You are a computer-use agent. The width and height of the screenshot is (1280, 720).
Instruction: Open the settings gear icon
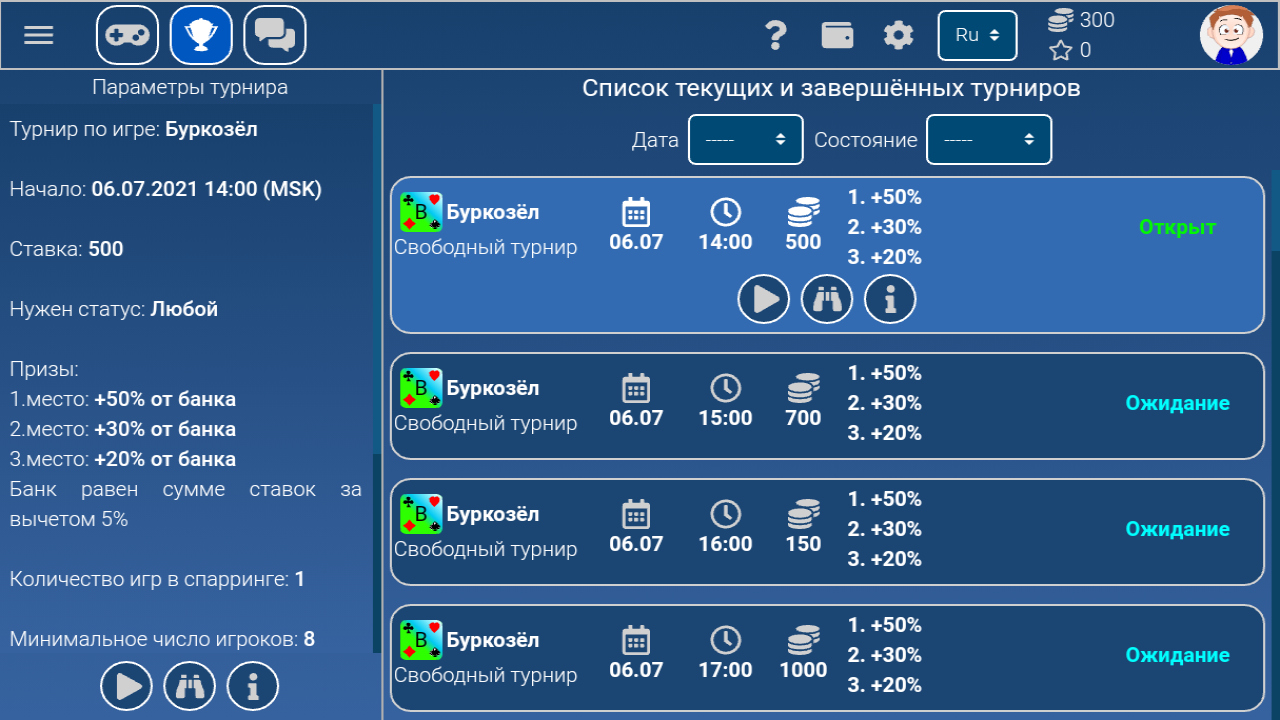tap(898, 34)
